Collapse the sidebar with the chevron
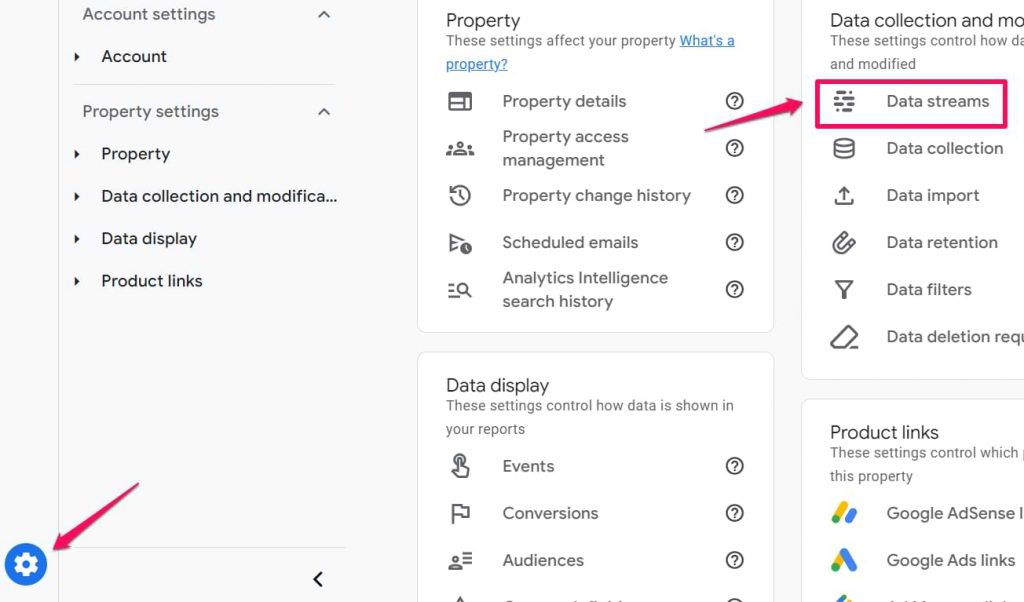Screen dimensions: 1024x602 [318, 578]
